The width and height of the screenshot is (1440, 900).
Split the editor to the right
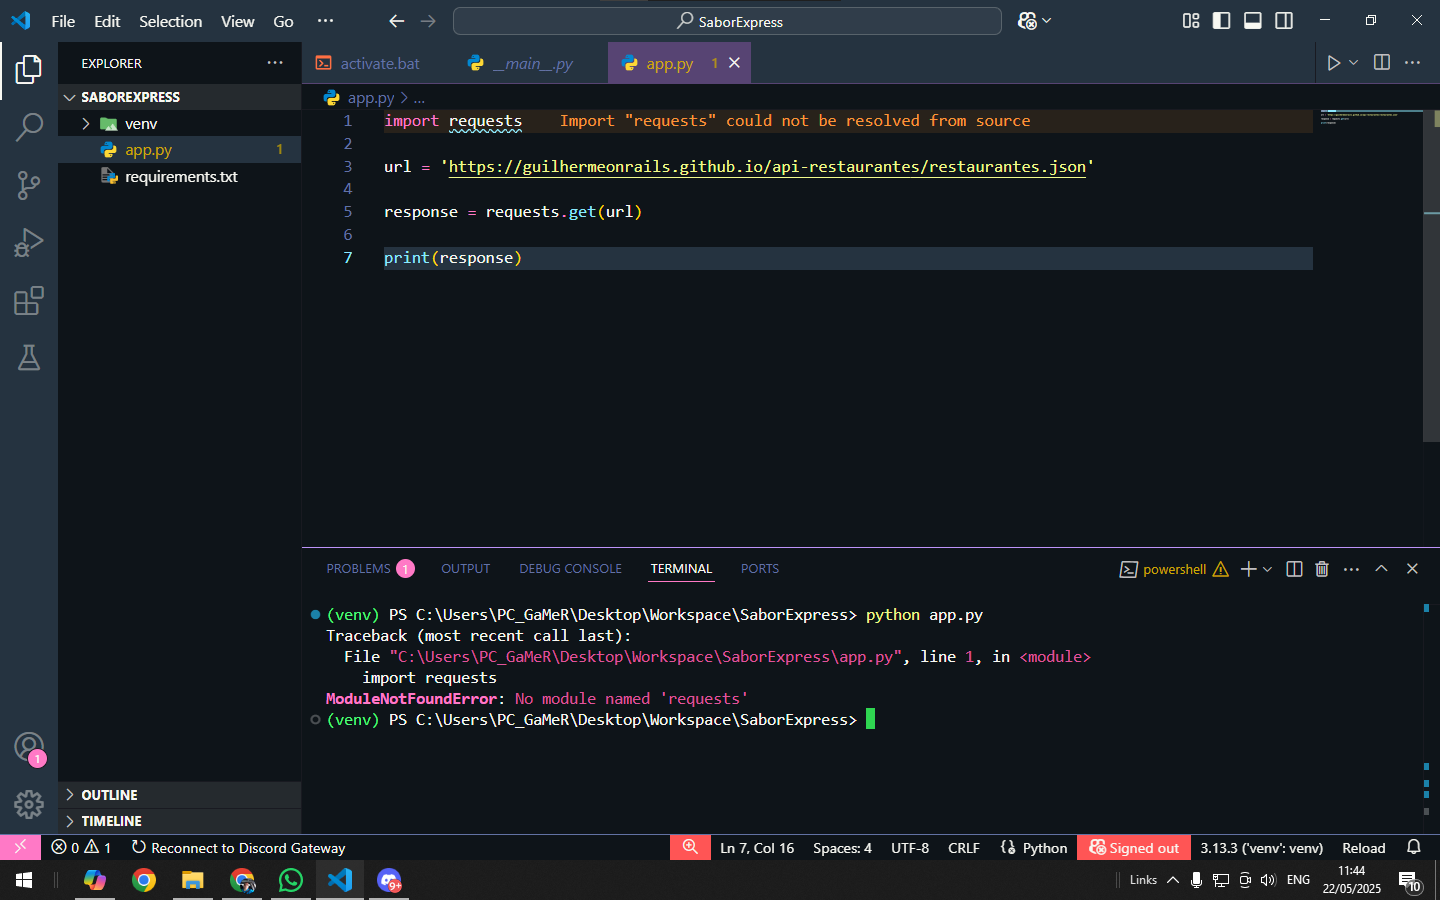1382,62
